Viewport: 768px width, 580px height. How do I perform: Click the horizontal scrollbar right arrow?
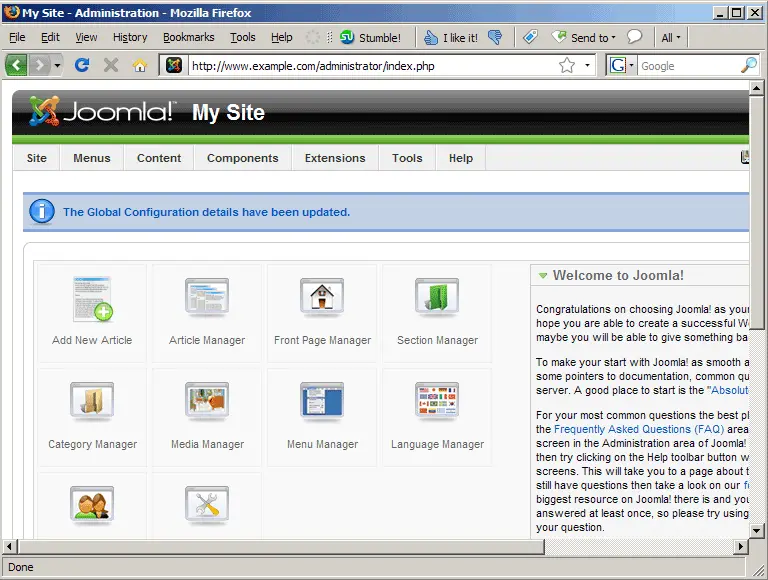pos(741,546)
